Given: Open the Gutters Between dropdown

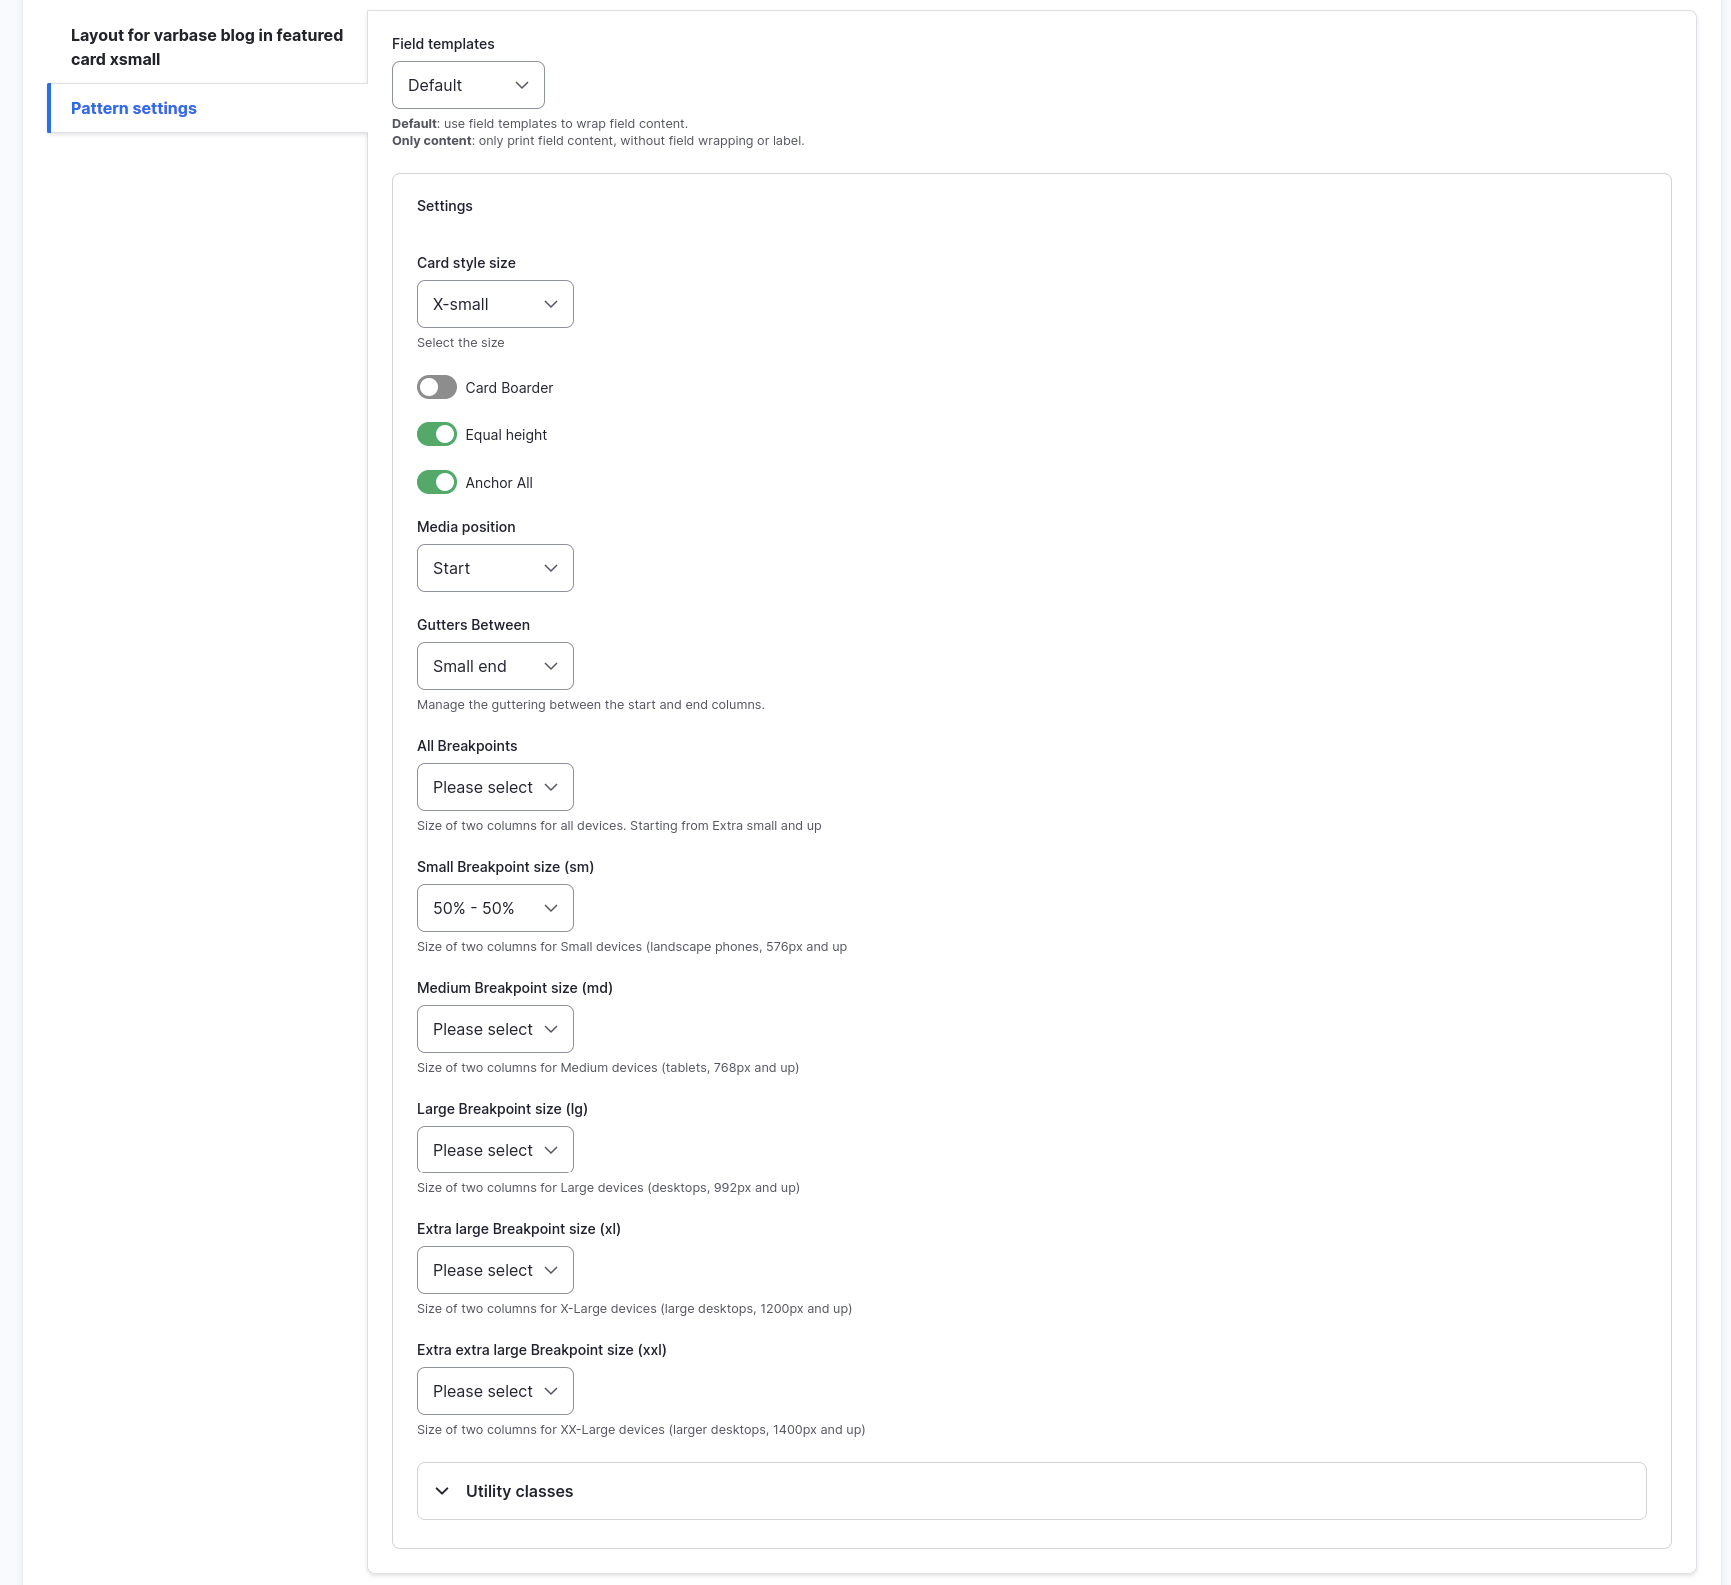Looking at the screenshot, I should tap(495, 666).
